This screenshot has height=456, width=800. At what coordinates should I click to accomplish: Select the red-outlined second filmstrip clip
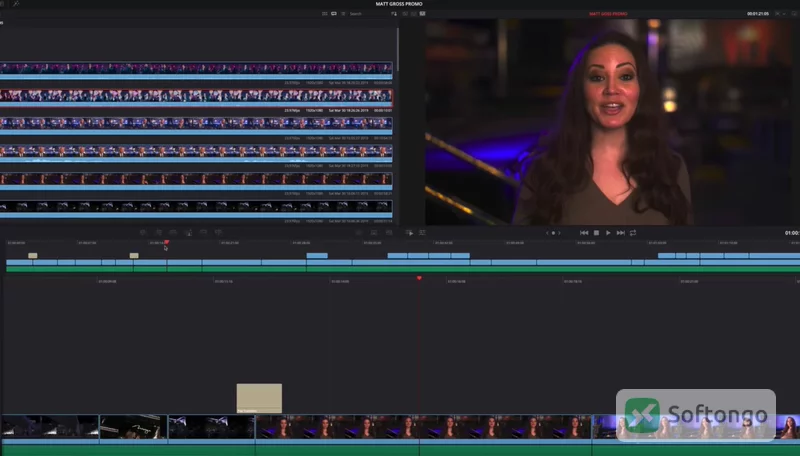pyautogui.click(x=196, y=98)
